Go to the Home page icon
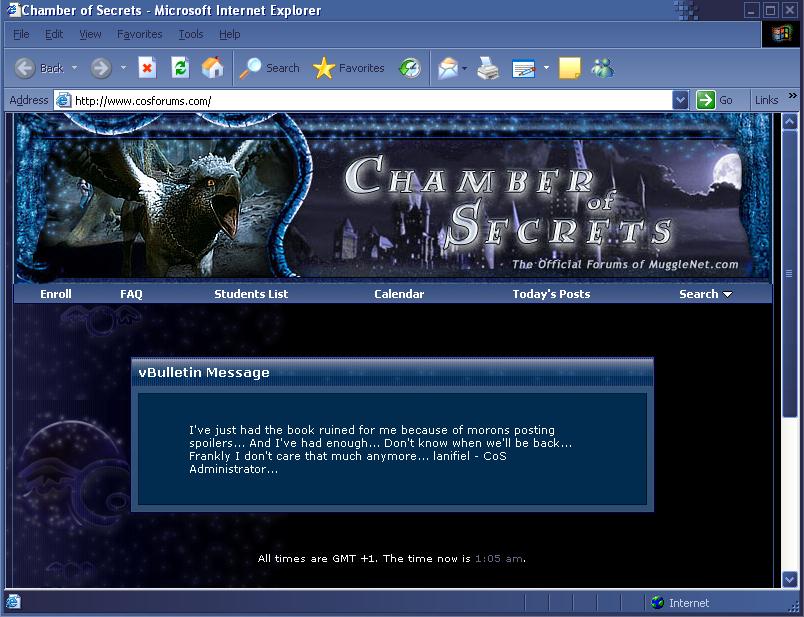The width and height of the screenshot is (804, 617). click(212, 68)
